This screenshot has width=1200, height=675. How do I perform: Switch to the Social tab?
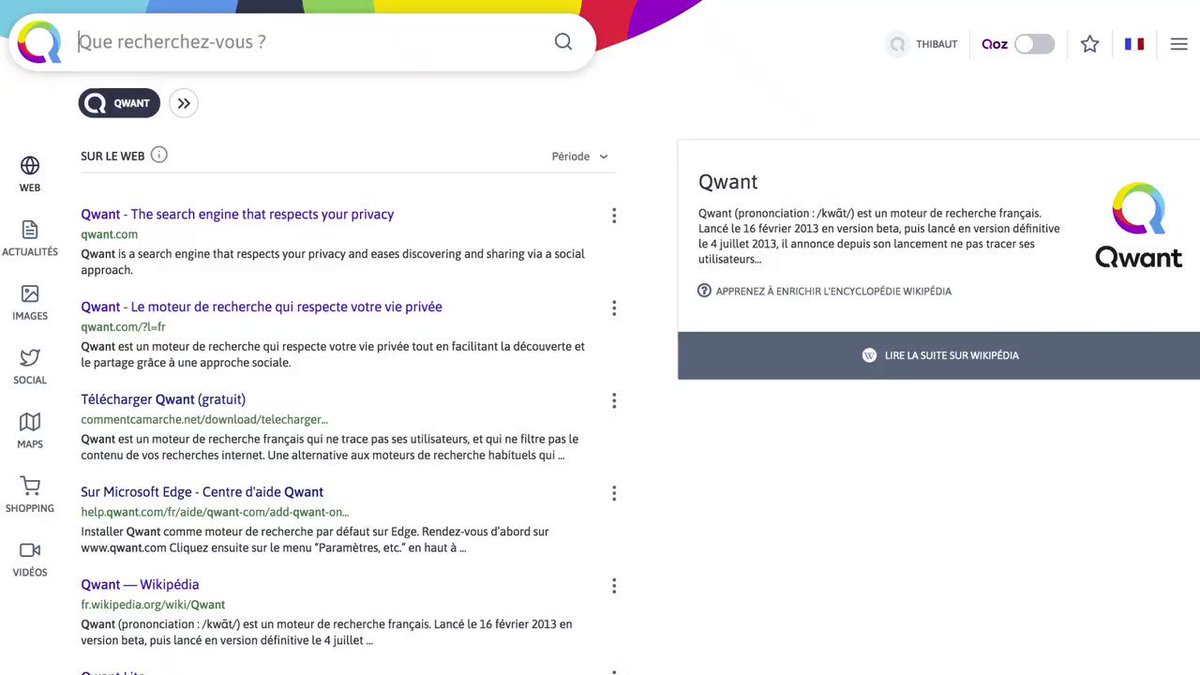click(30, 366)
